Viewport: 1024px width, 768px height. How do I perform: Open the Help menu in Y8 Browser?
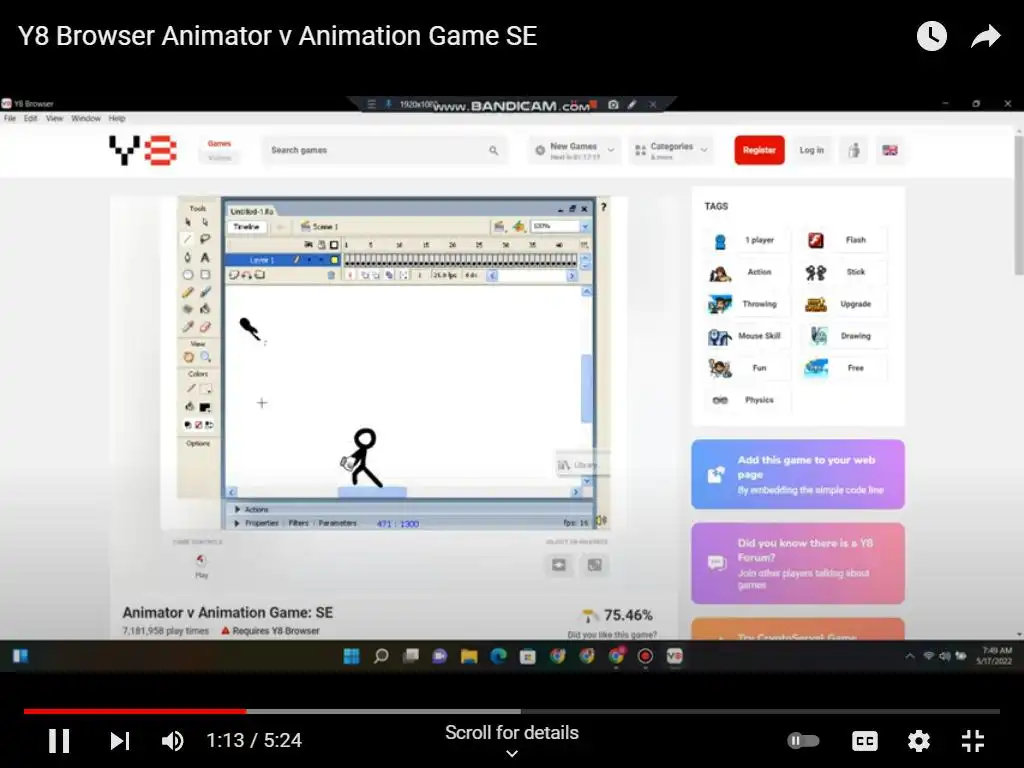pos(117,118)
